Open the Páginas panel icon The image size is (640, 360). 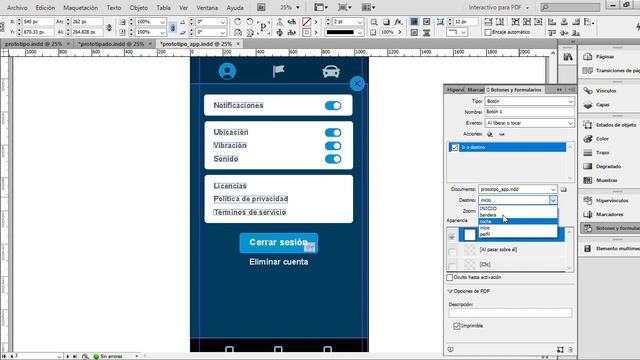tap(588, 57)
